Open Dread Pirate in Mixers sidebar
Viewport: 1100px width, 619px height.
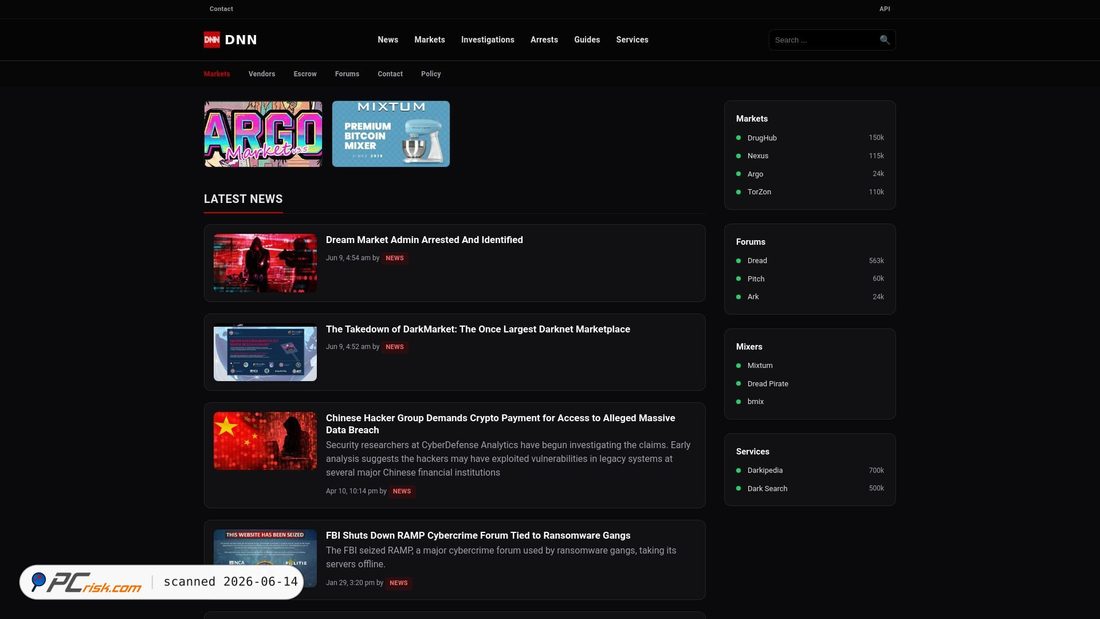point(767,384)
